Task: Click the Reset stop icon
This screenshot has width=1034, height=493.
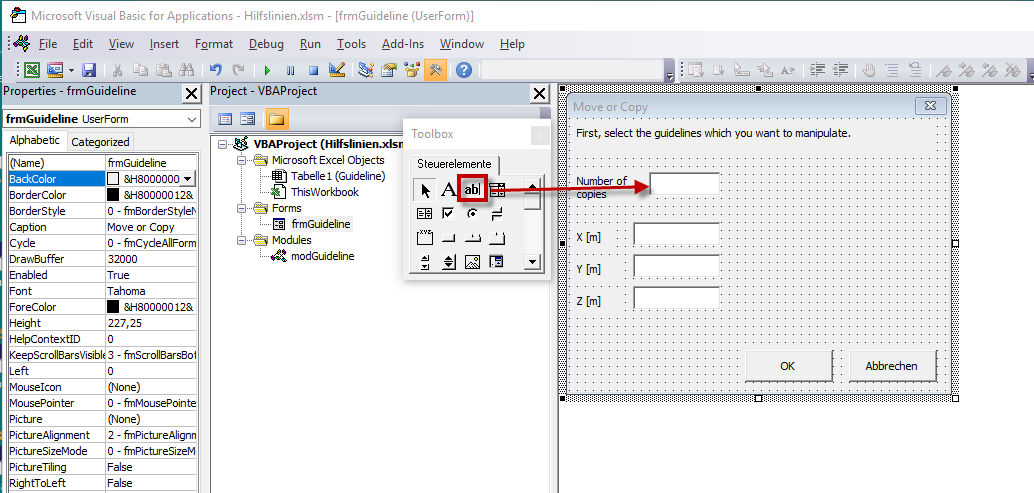Action: (313, 69)
